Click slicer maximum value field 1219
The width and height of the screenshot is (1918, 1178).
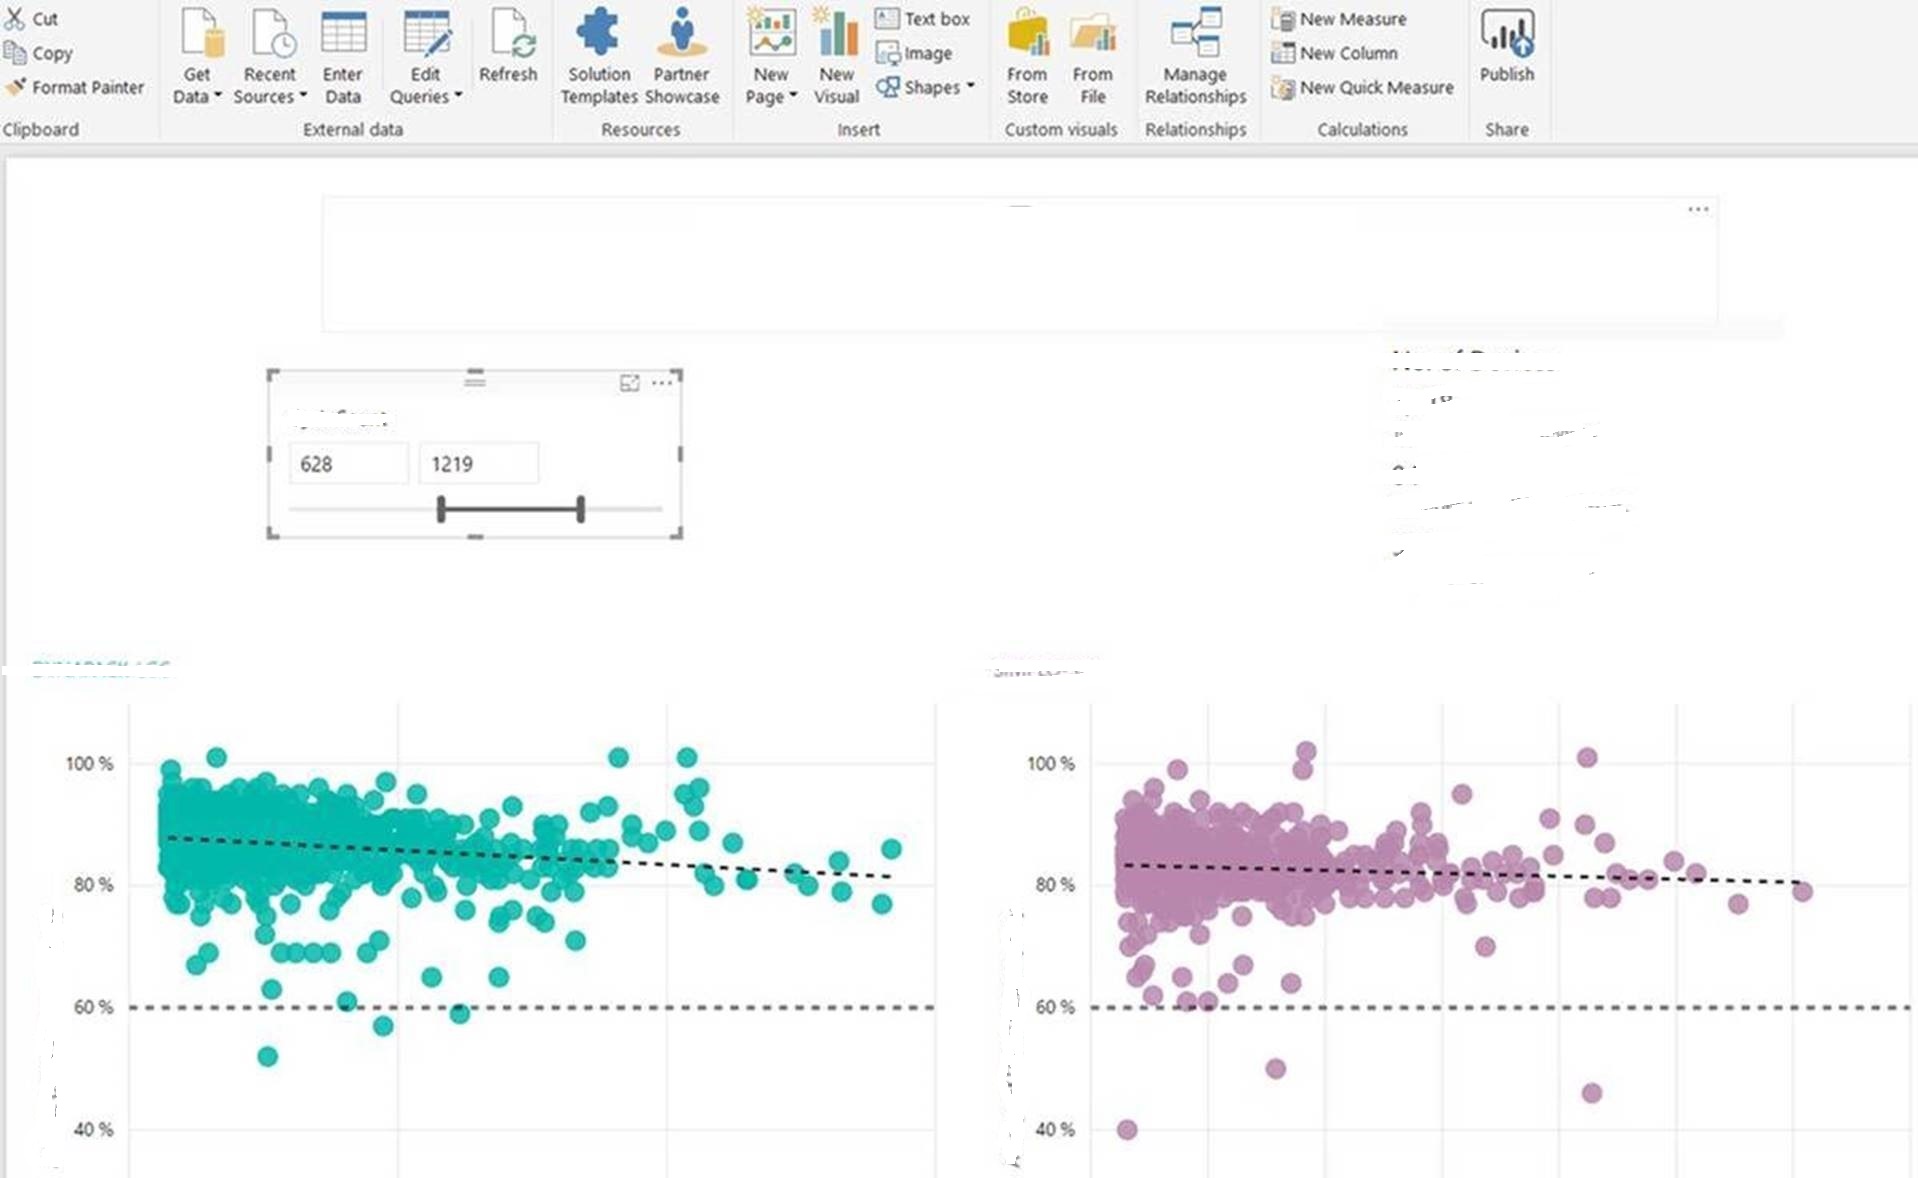point(479,464)
